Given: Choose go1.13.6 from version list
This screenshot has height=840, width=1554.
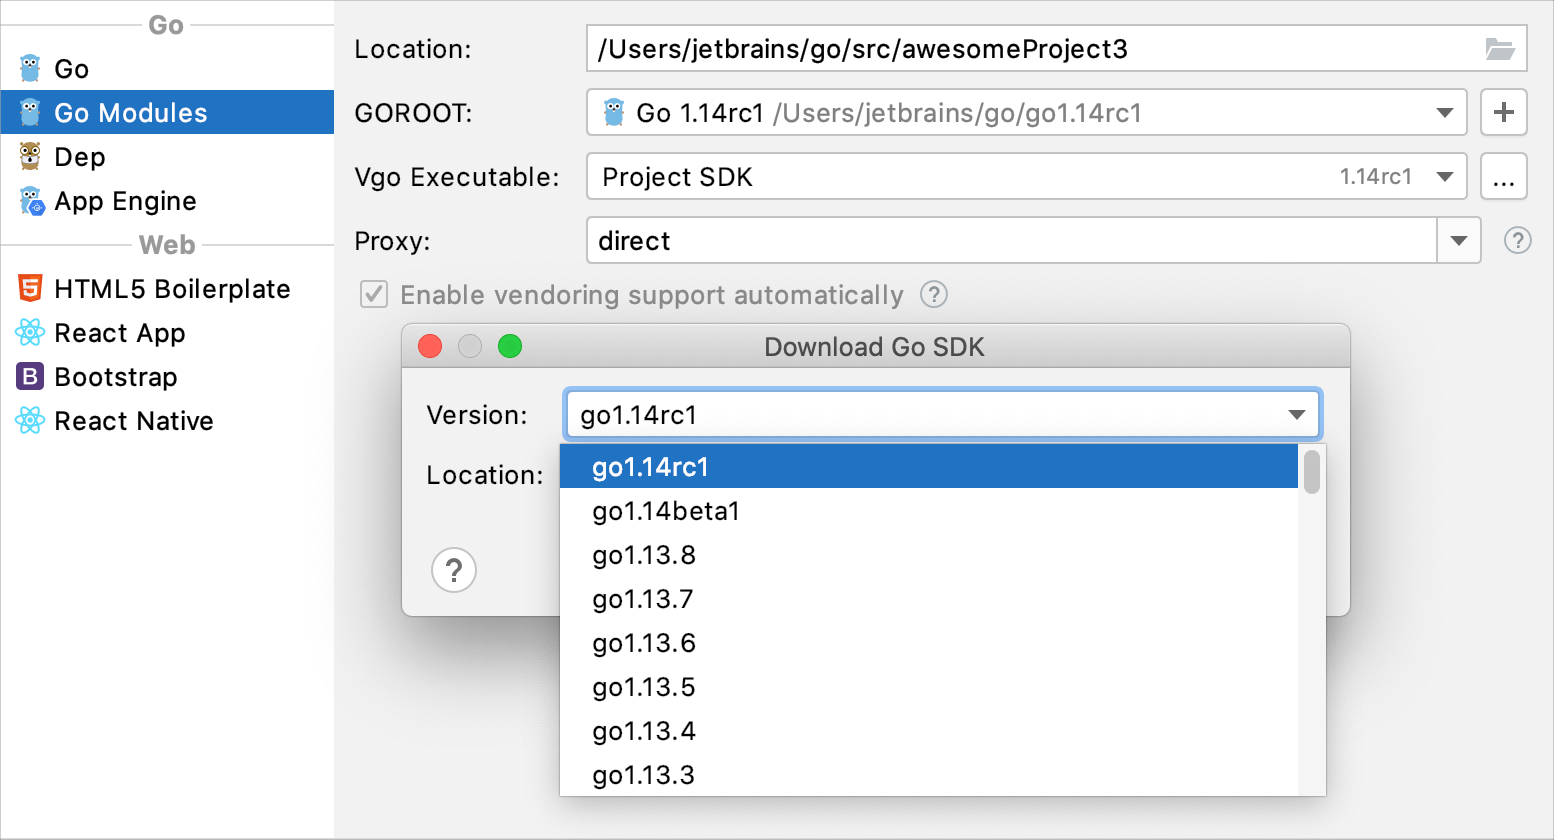Looking at the screenshot, I should (x=929, y=643).
